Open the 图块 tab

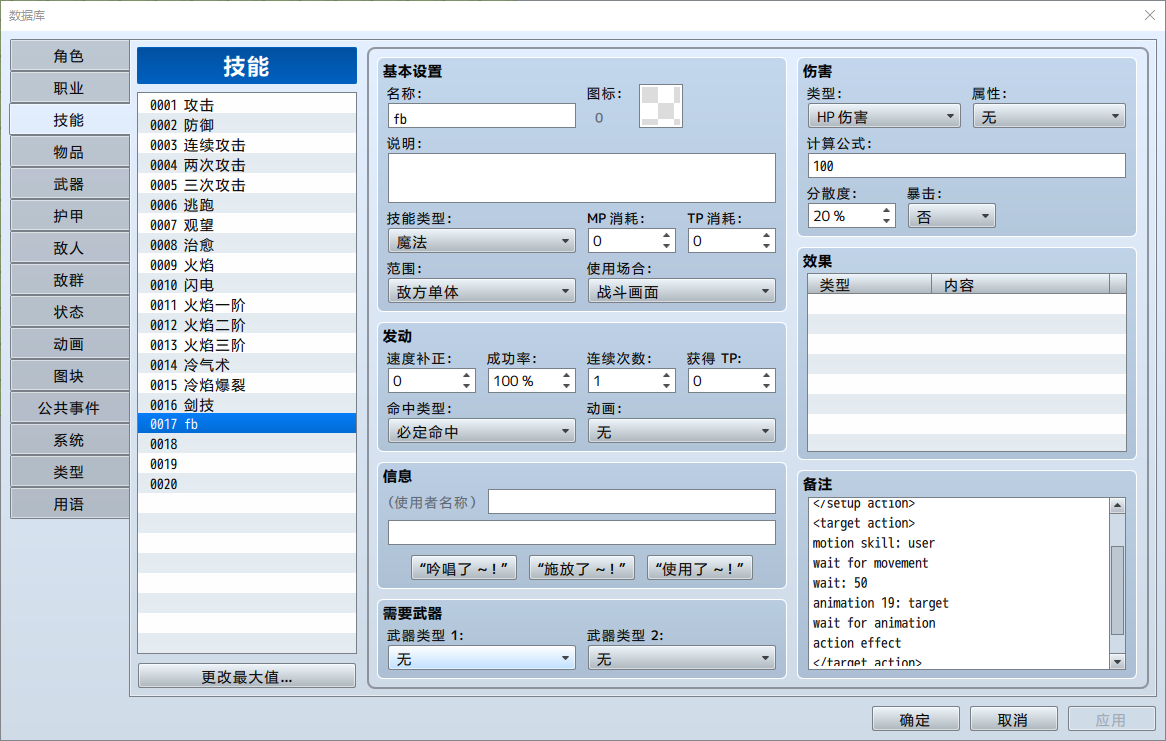click(x=69, y=376)
